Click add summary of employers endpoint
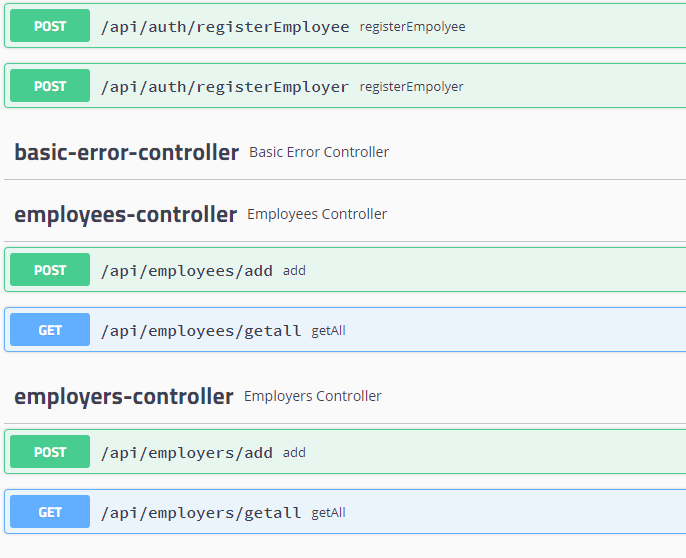Viewport: 686px width, 558px height. click(294, 453)
